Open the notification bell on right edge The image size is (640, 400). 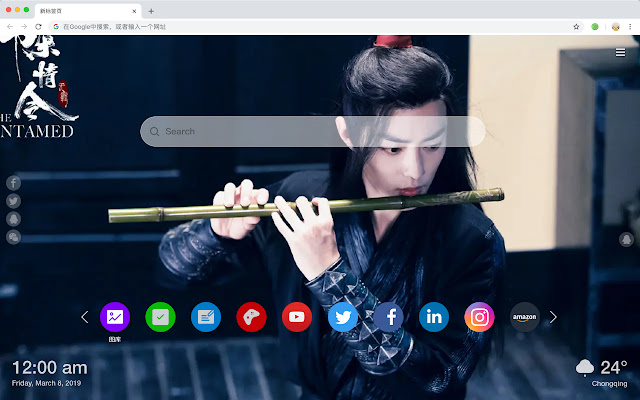pyautogui.click(x=626, y=239)
